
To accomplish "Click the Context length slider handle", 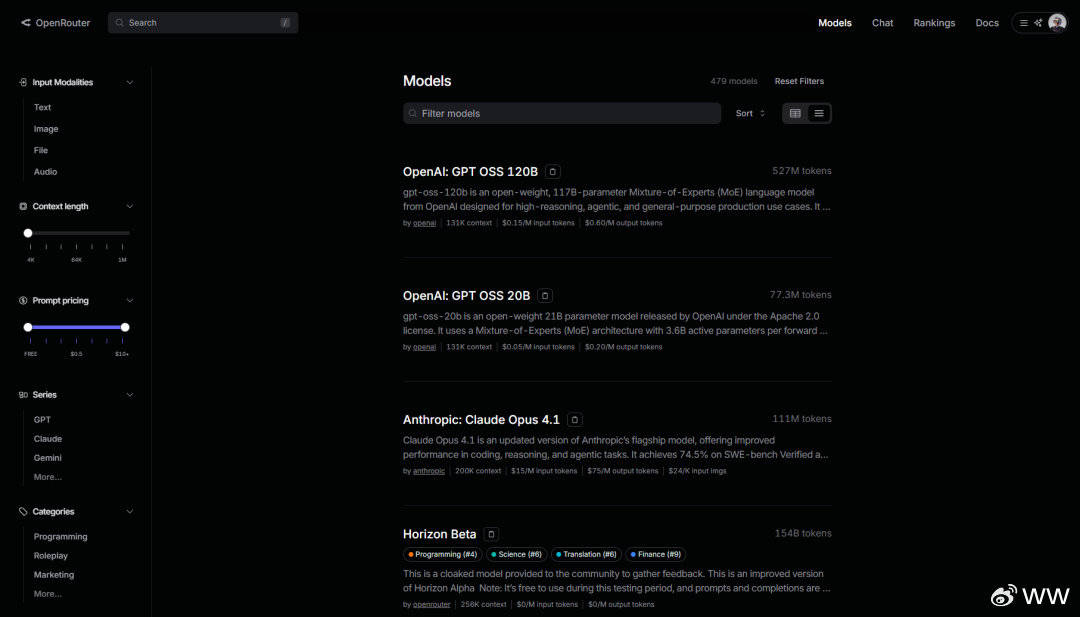I will 28,233.
